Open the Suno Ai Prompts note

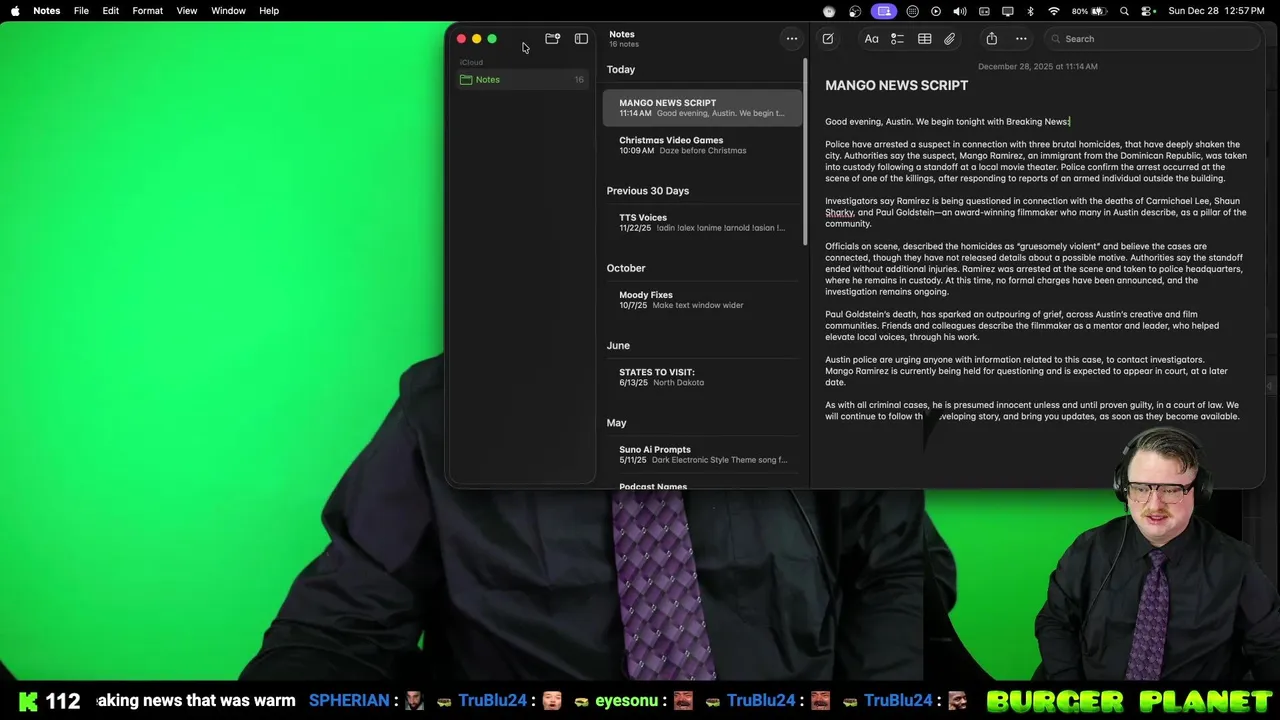[x=702, y=455]
